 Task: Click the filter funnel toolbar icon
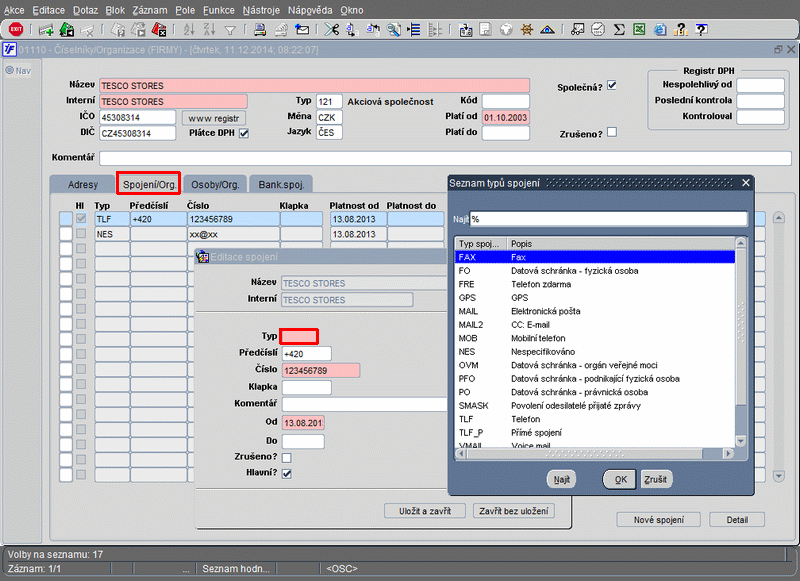pos(231,29)
